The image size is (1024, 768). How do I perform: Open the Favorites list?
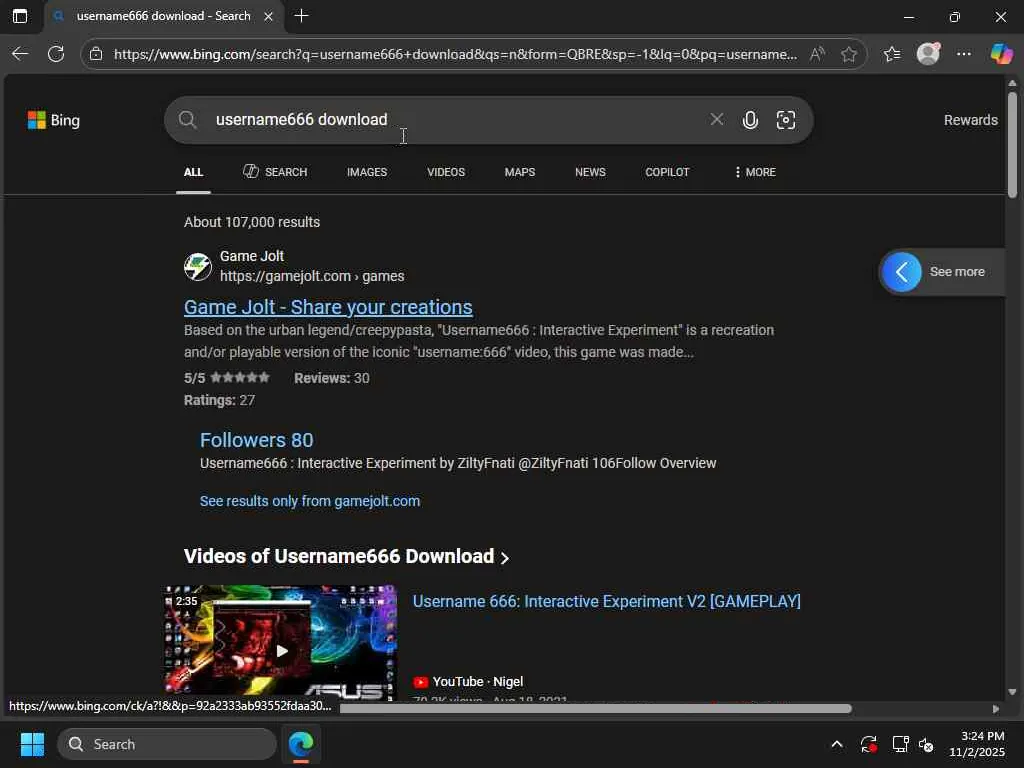click(892, 54)
